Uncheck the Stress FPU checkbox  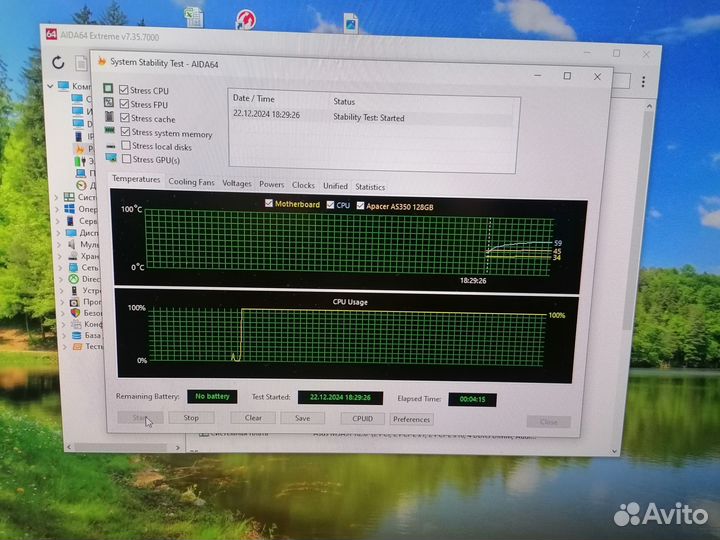[x=124, y=104]
